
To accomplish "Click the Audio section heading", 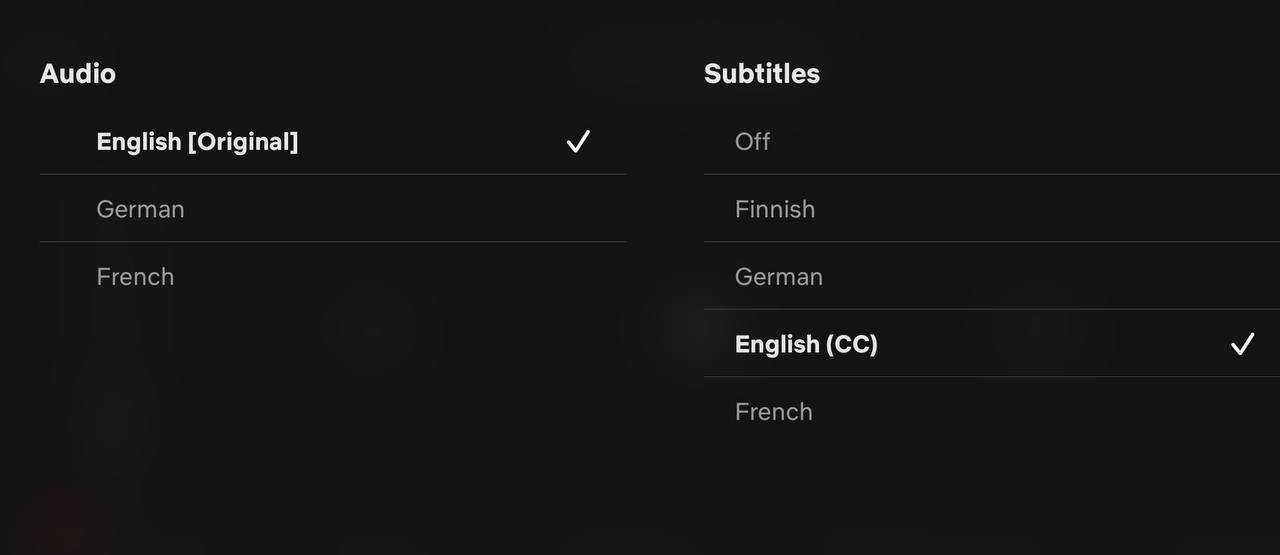I will pyautogui.click(x=78, y=74).
